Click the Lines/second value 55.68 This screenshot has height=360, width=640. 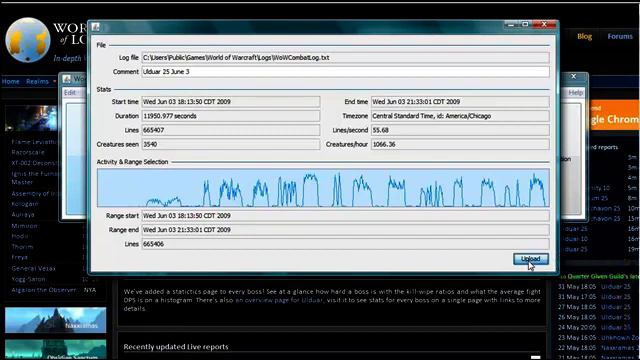pyautogui.click(x=460, y=130)
